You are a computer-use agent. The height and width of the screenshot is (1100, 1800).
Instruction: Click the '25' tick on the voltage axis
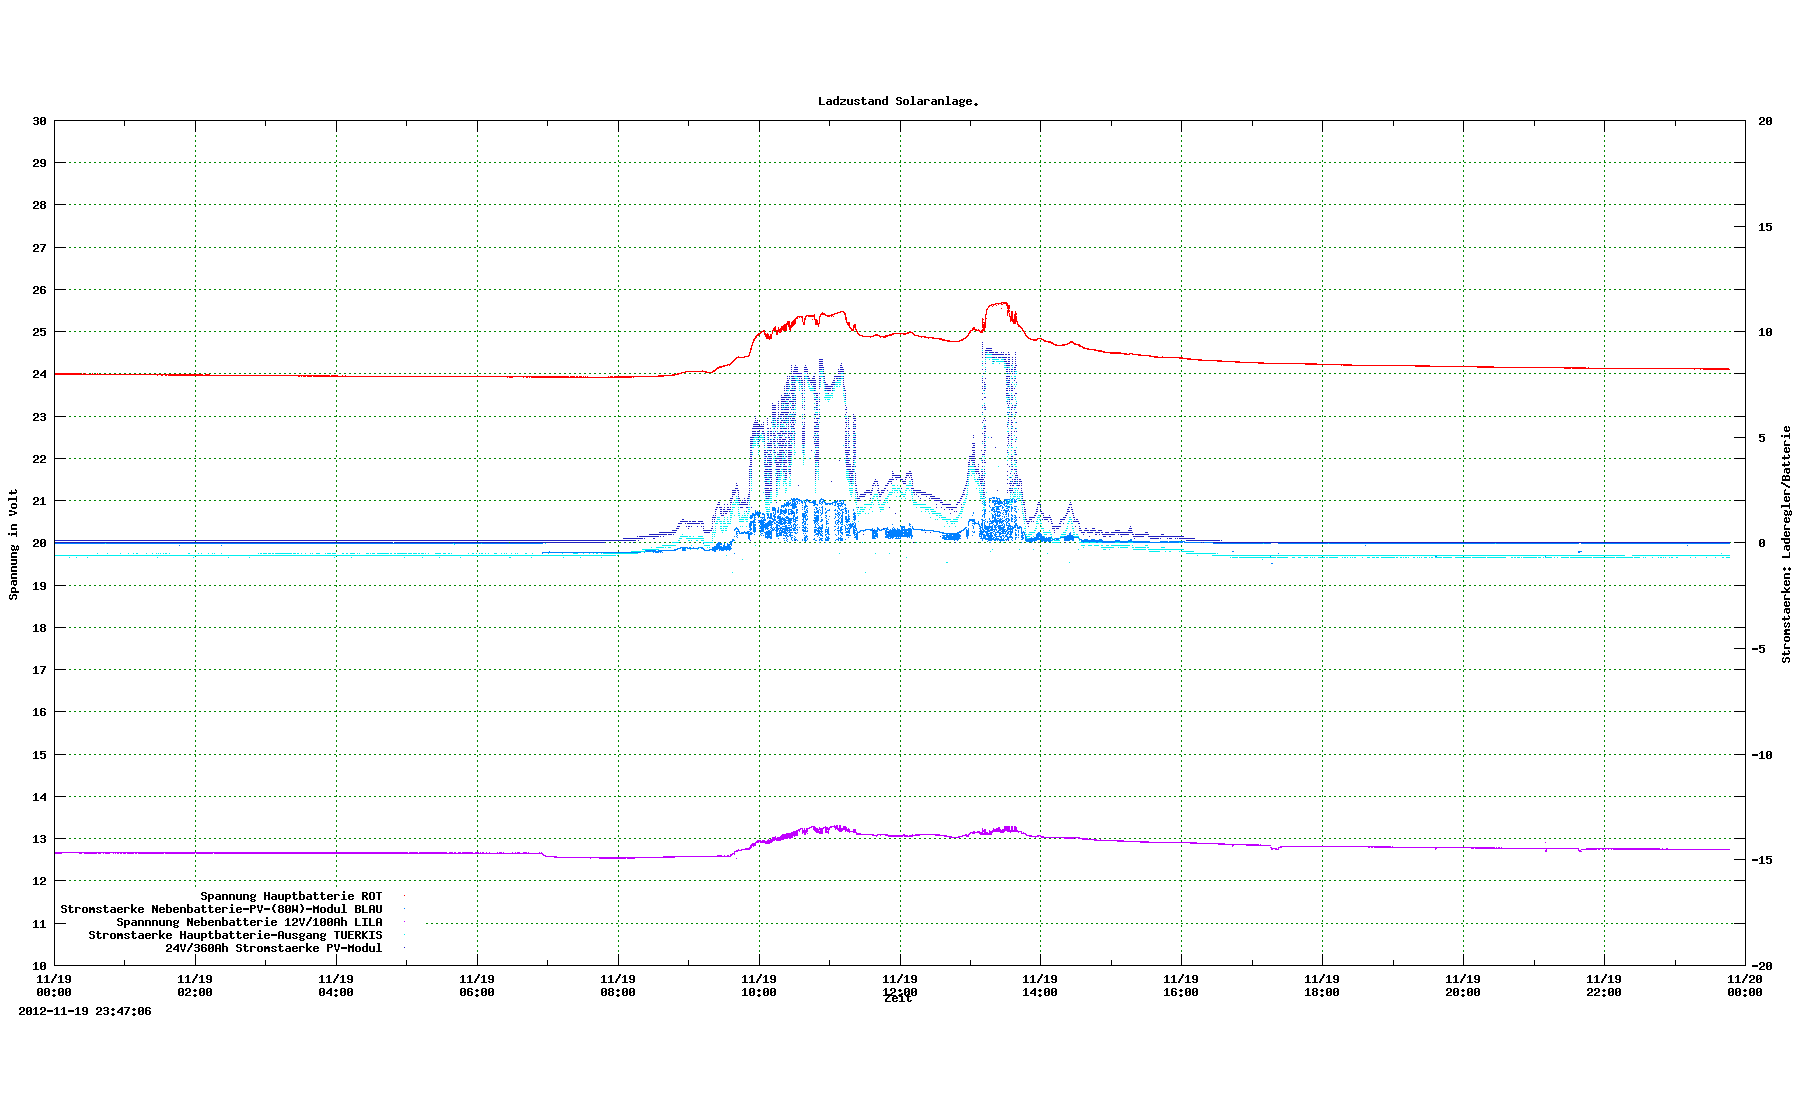(40, 332)
